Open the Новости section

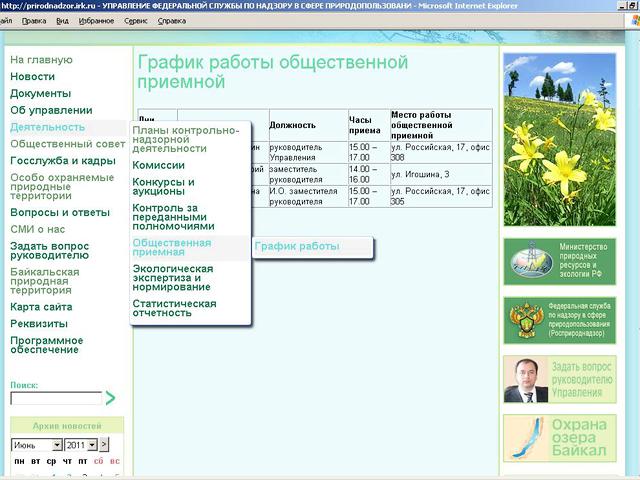tap(33, 76)
